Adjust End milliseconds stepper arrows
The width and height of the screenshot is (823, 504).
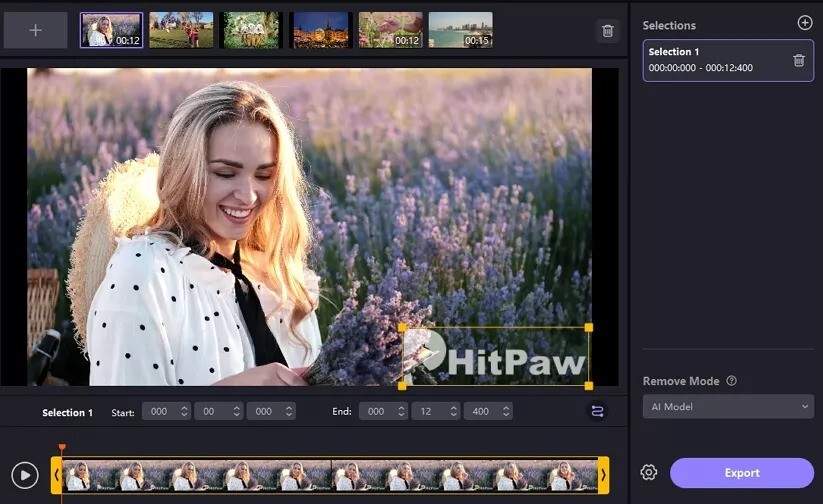(x=506, y=411)
